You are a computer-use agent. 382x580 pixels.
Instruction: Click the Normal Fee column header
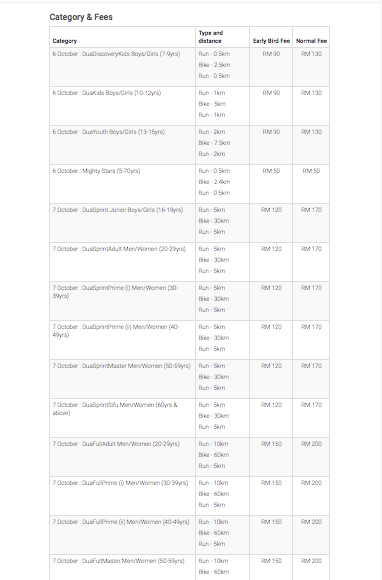[x=311, y=41]
